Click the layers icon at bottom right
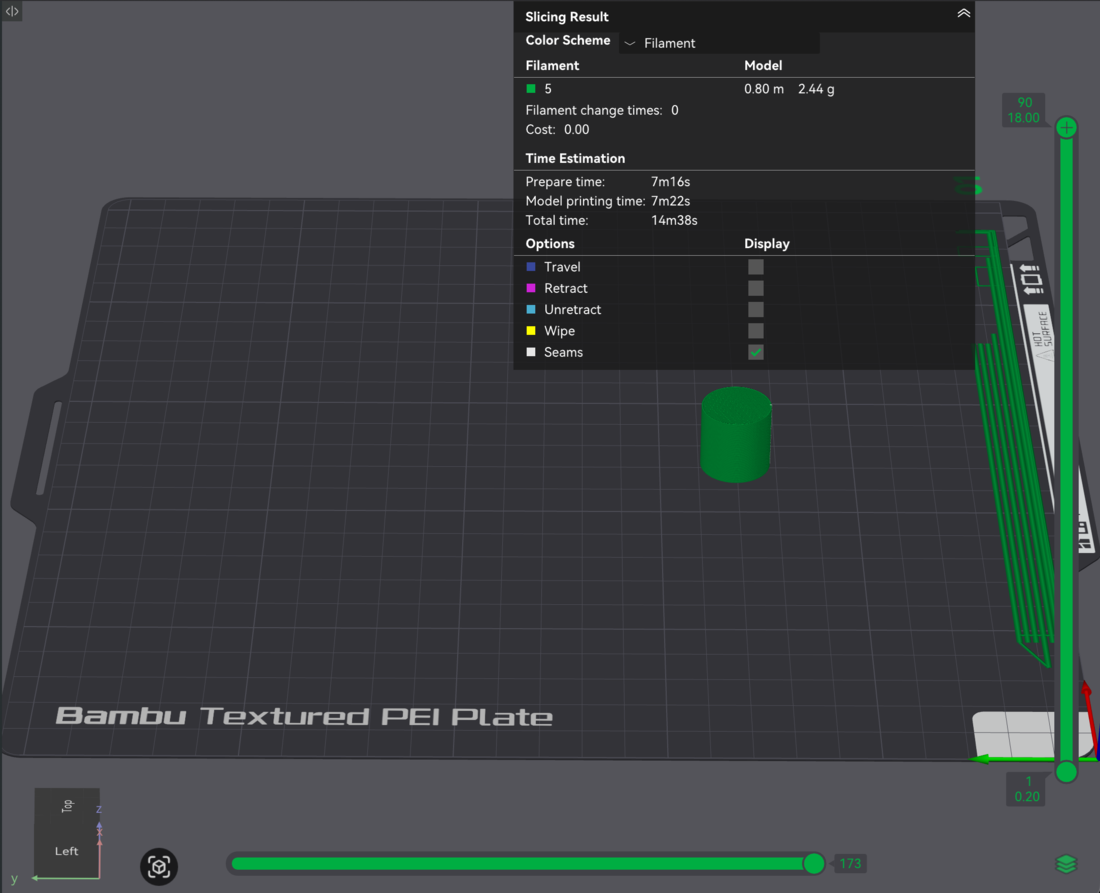 pos(1066,864)
